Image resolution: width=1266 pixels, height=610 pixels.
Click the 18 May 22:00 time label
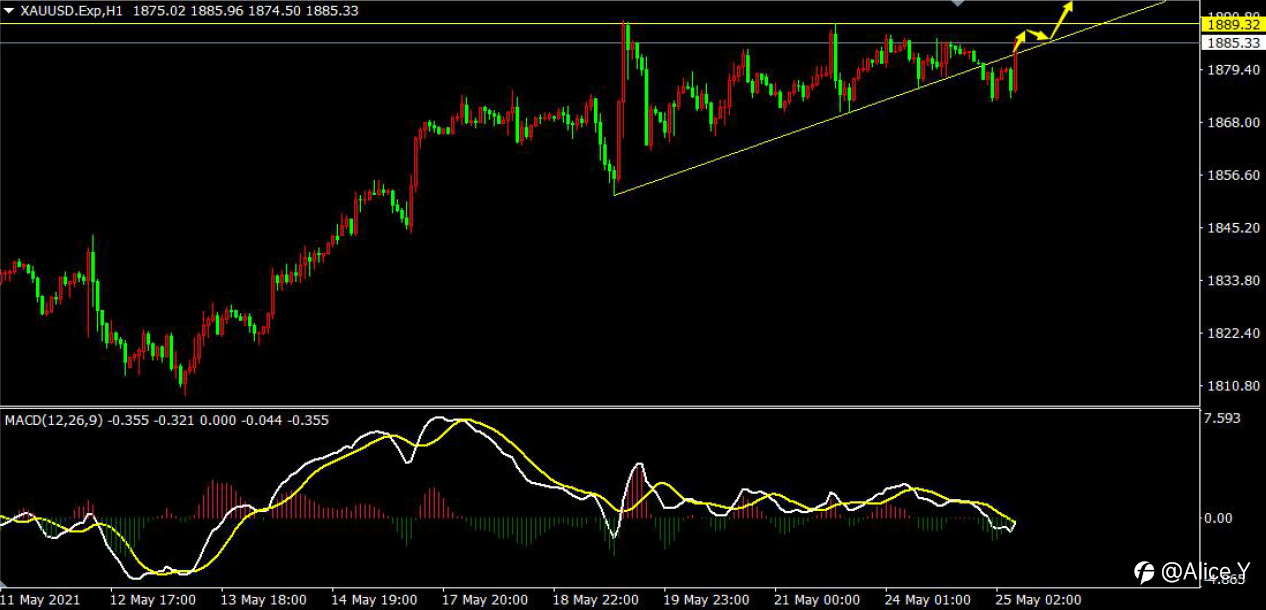pos(597,600)
